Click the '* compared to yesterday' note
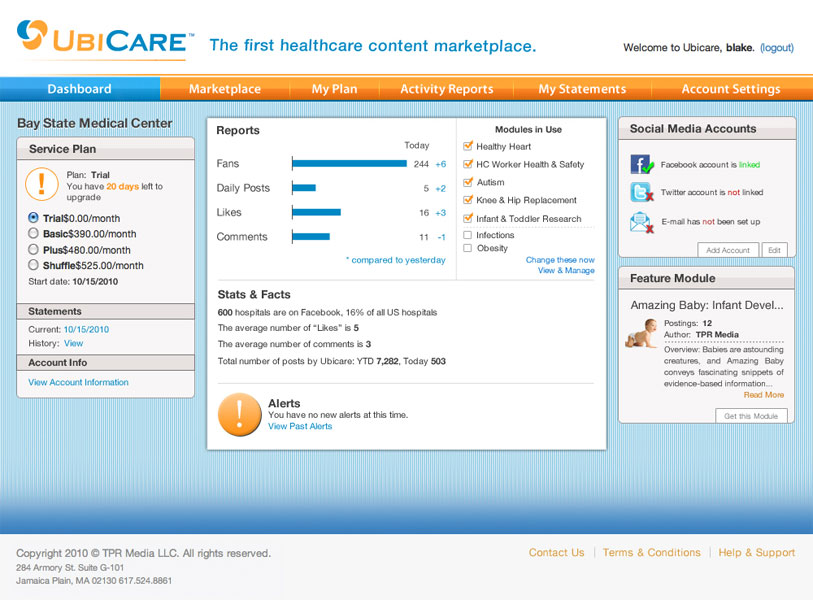The height and width of the screenshot is (600, 813). (396, 260)
